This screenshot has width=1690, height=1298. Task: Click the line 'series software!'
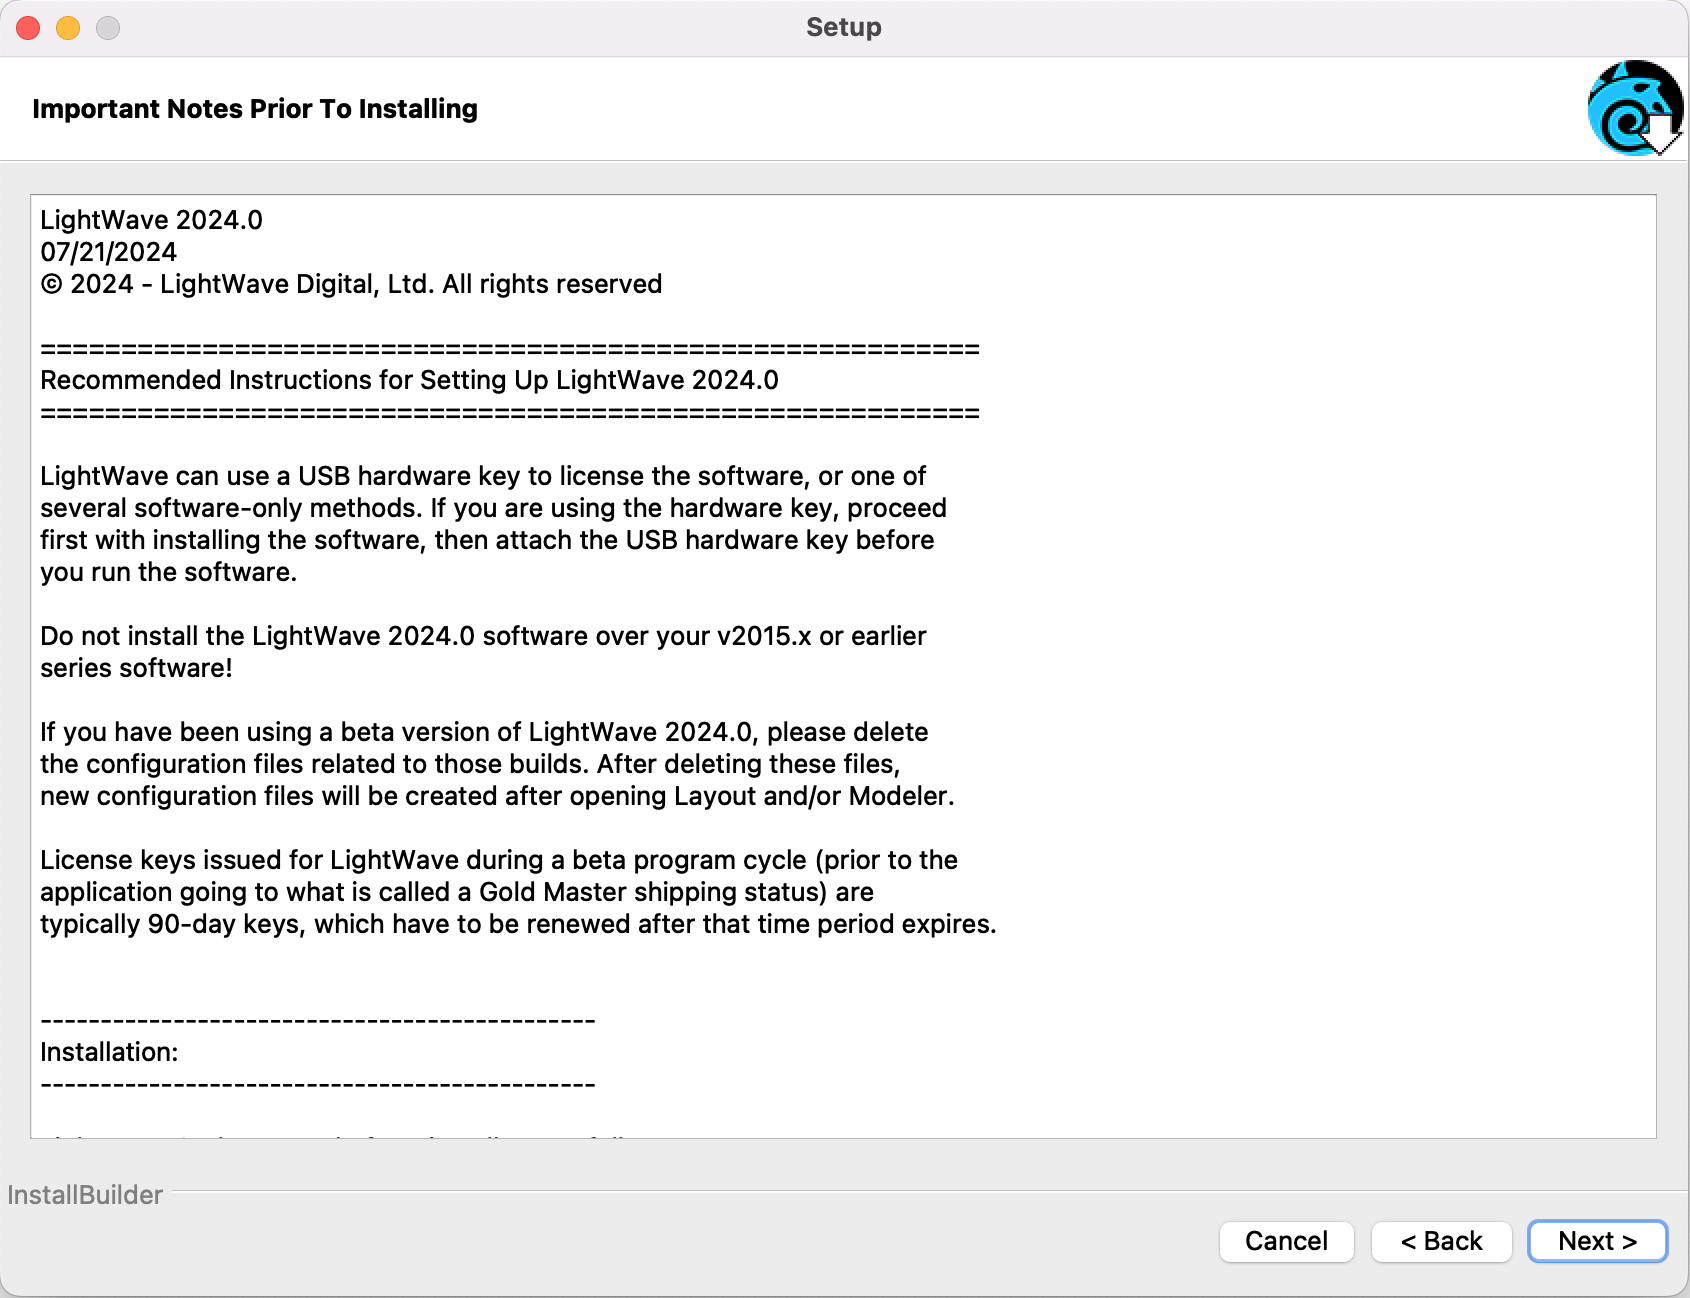(x=136, y=668)
